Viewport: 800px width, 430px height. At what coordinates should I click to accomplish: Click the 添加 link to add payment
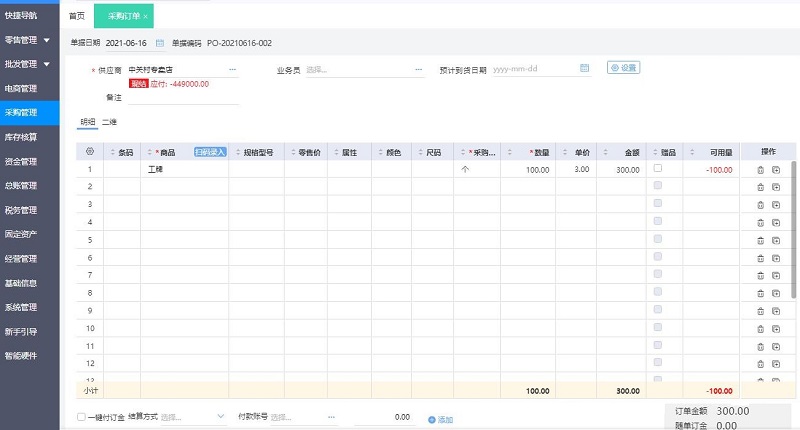440,419
